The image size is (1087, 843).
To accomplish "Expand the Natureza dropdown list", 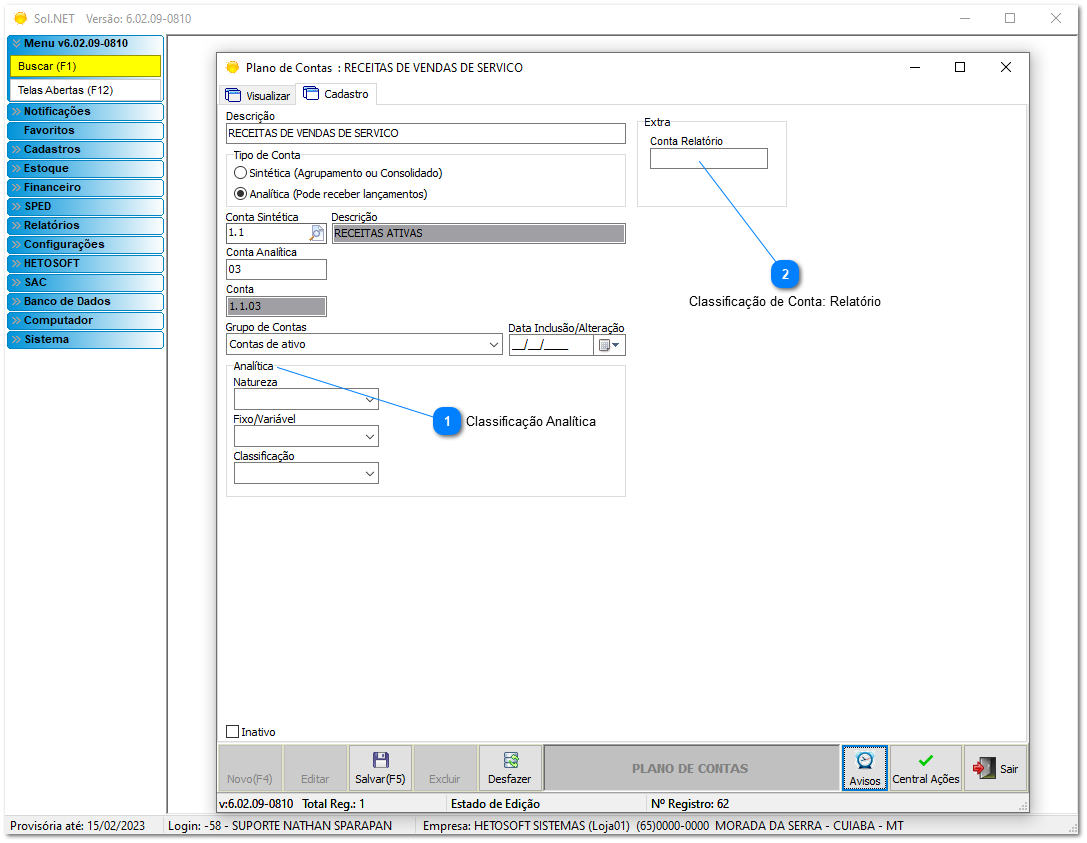I will (x=370, y=399).
